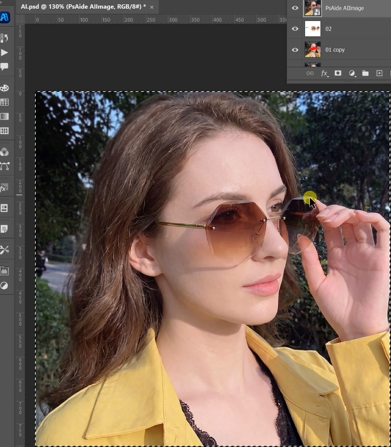Open the Actions panel play icon
The height and width of the screenshot is (447, 391).
4,53
